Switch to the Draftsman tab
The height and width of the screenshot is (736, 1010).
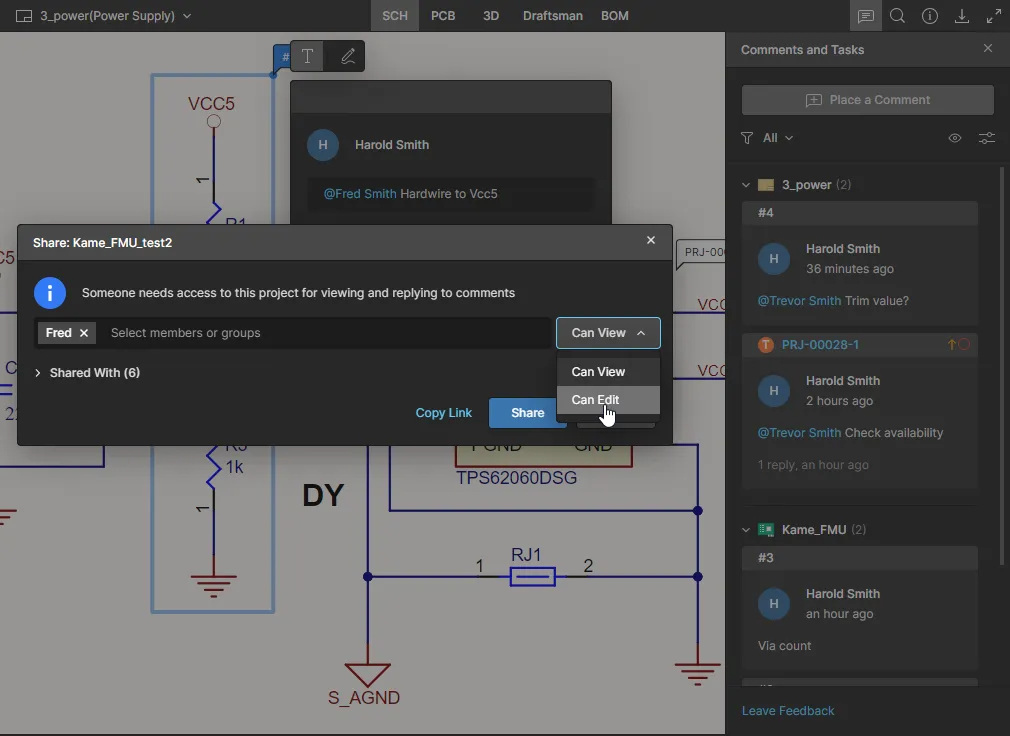[x=553, y=16]
